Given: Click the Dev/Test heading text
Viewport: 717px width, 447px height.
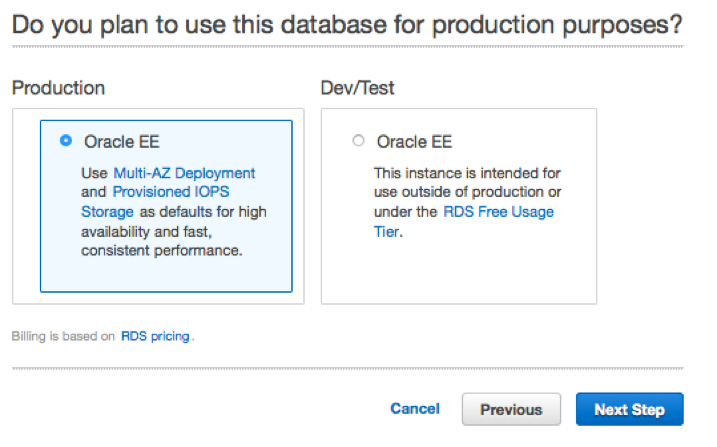Looking at the screenshot, I should click(x=357, y=88).
